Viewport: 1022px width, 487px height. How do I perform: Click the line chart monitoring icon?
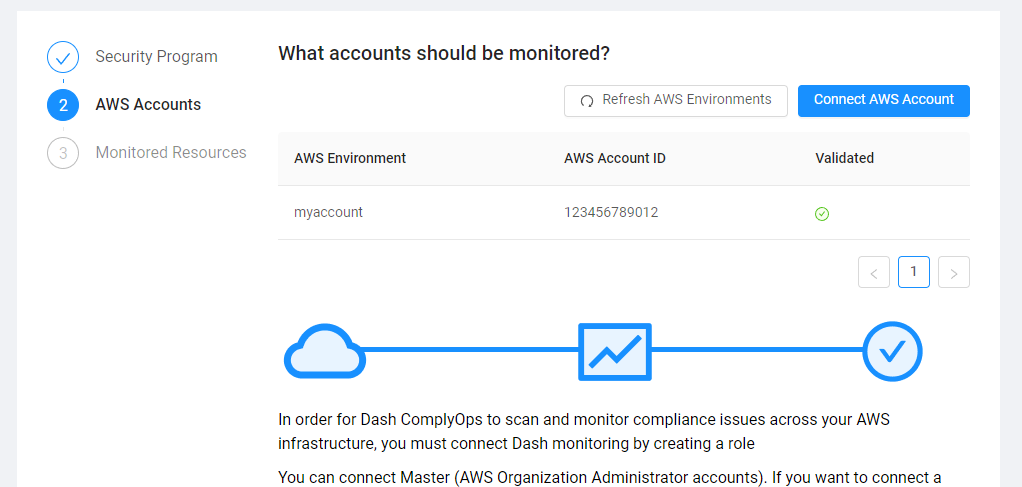(615, 351)
